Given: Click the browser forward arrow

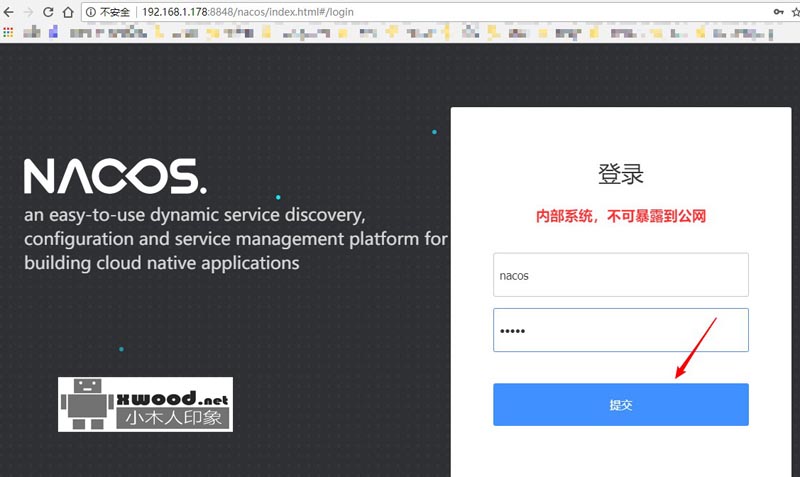Looking at the screenshot, I should [27, 12].
